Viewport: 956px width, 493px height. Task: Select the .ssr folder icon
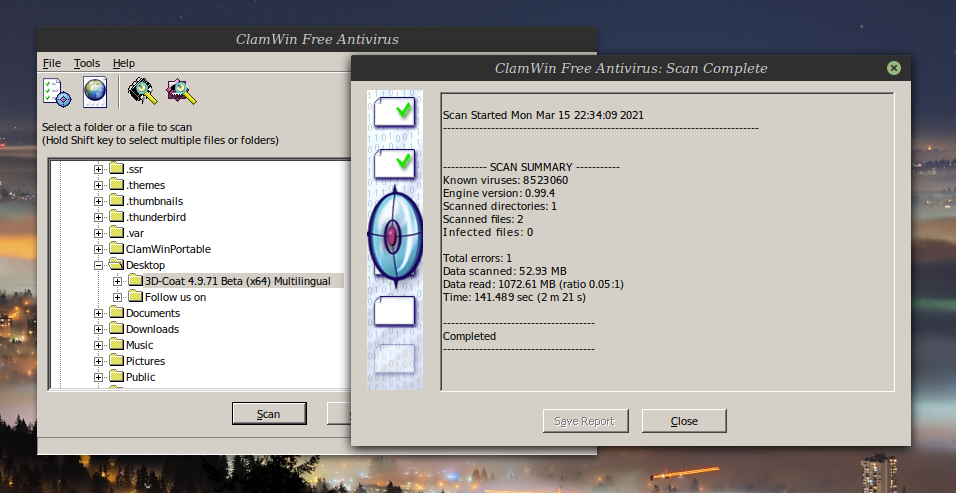(116, 169)
